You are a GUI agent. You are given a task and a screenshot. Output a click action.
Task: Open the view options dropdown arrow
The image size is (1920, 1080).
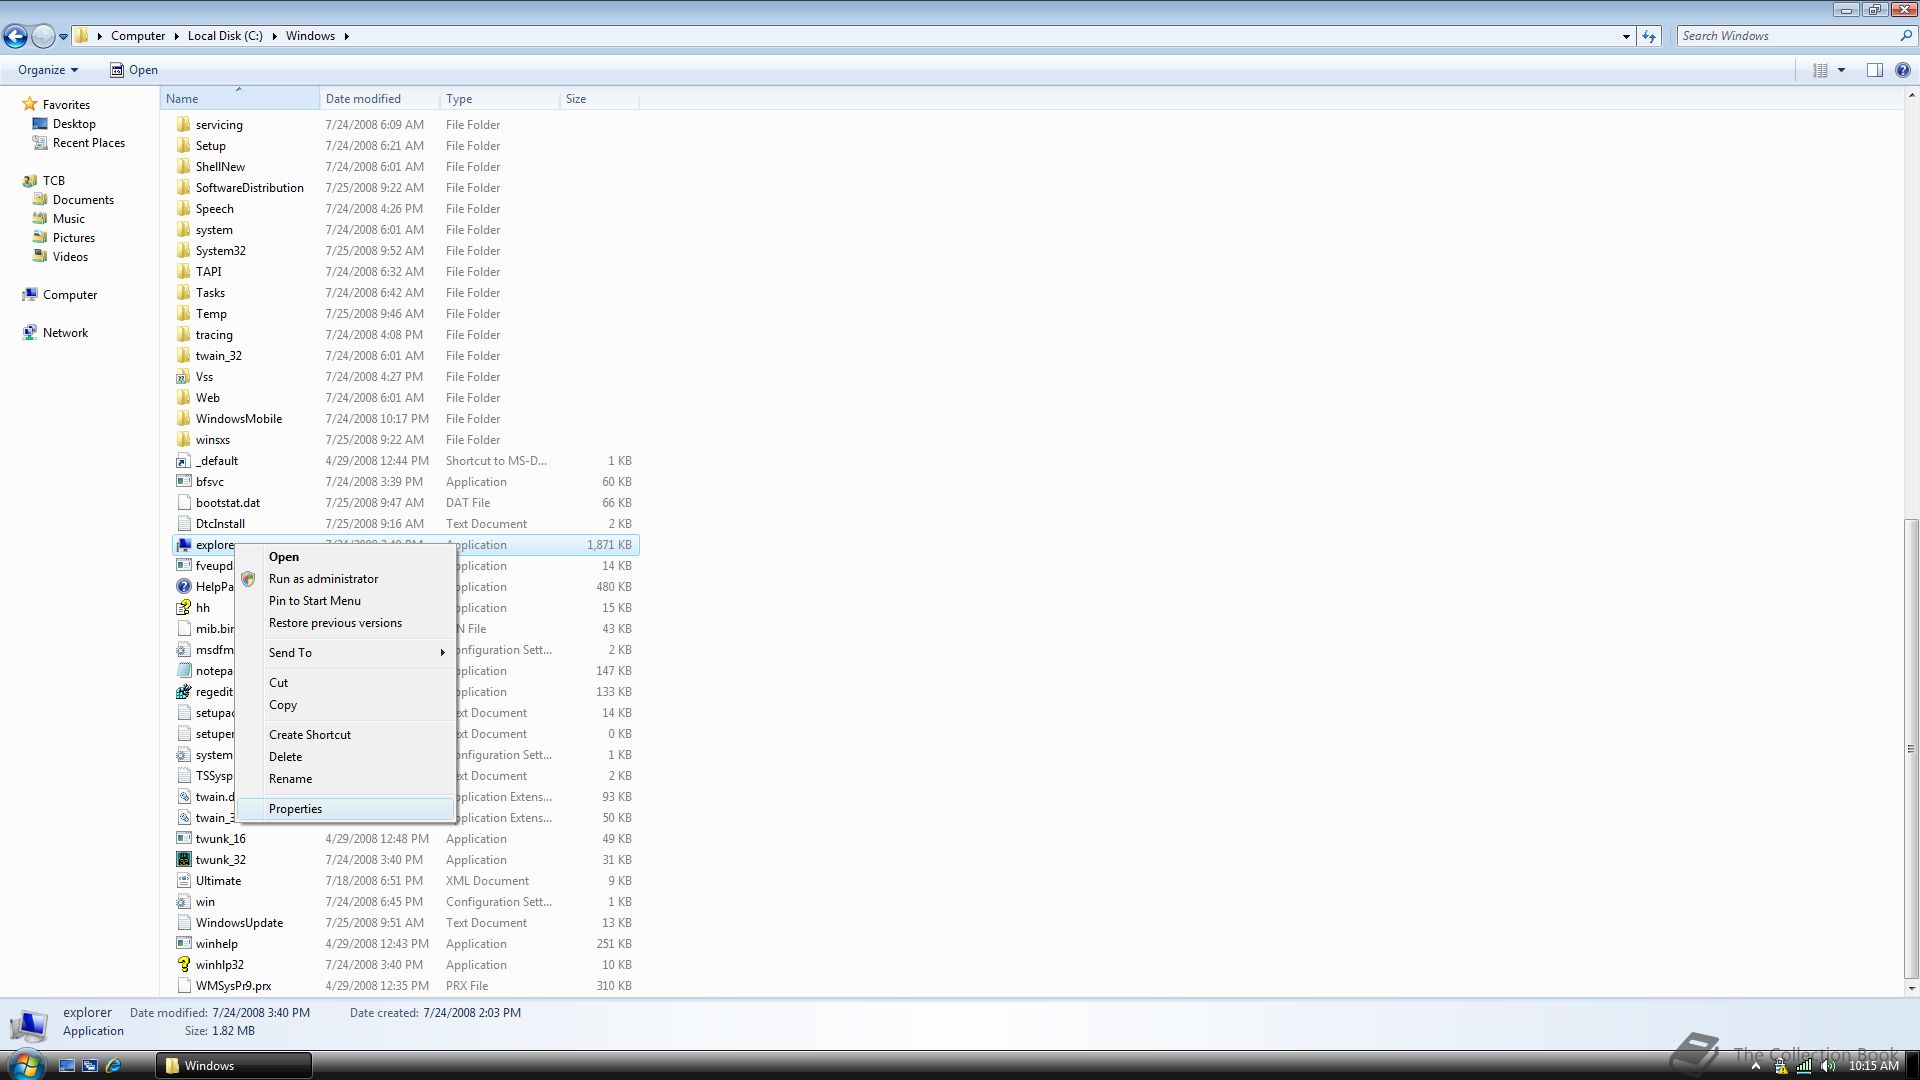pyautogui.click(x=1841, y=70)
